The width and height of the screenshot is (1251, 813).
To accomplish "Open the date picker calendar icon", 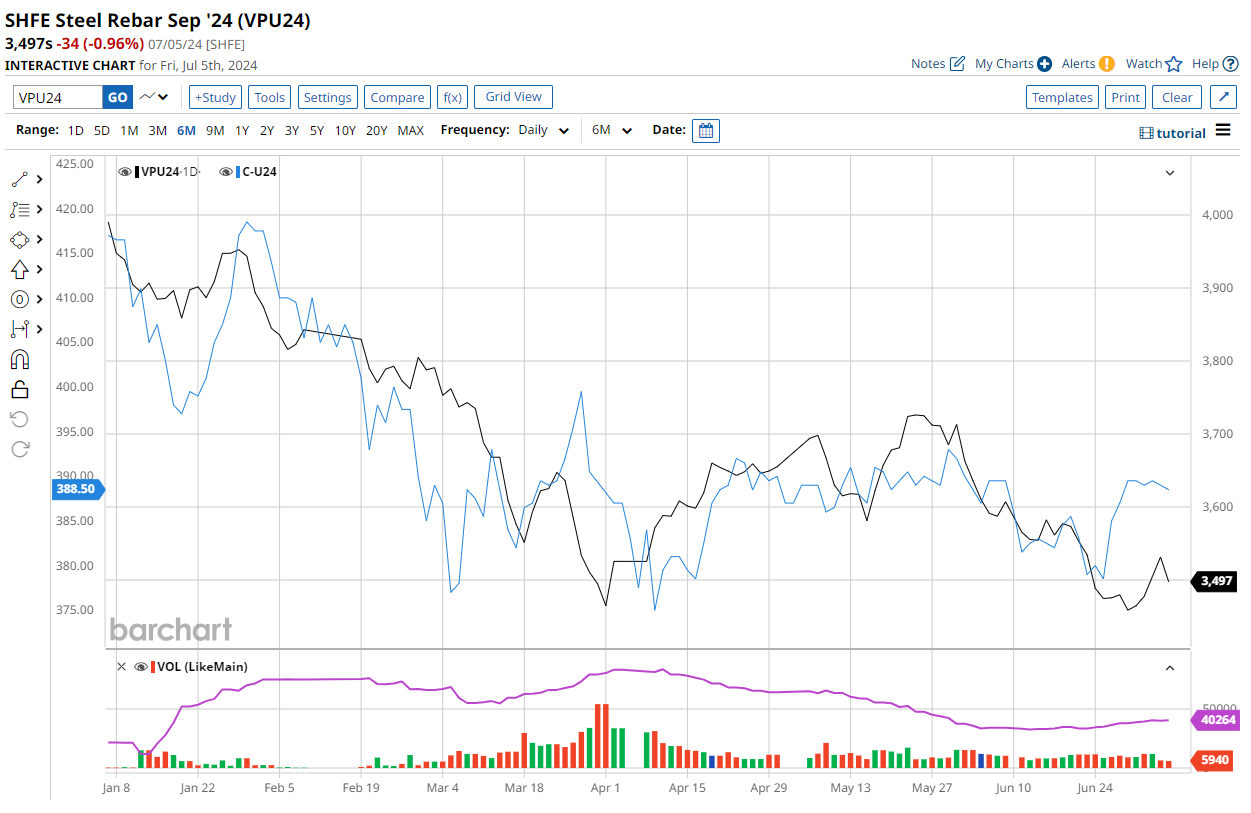I will (x=706, y=131).
